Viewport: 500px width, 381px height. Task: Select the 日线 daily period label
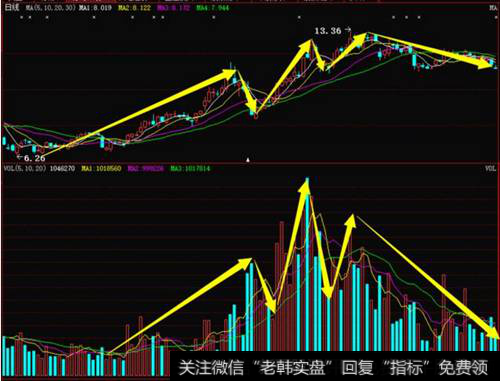pyautogui.click(x=12, y=7)
